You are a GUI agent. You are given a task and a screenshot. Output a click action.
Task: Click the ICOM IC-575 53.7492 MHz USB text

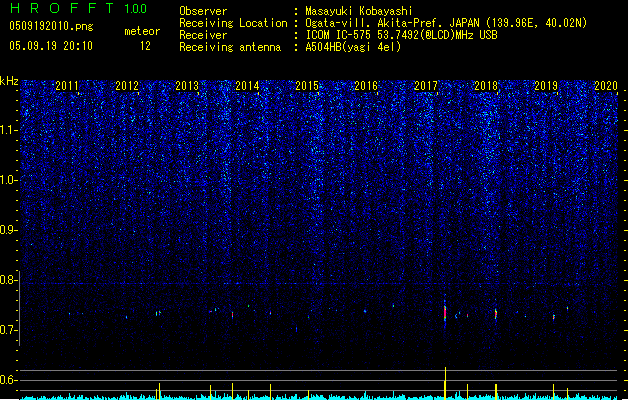(401, 35)
